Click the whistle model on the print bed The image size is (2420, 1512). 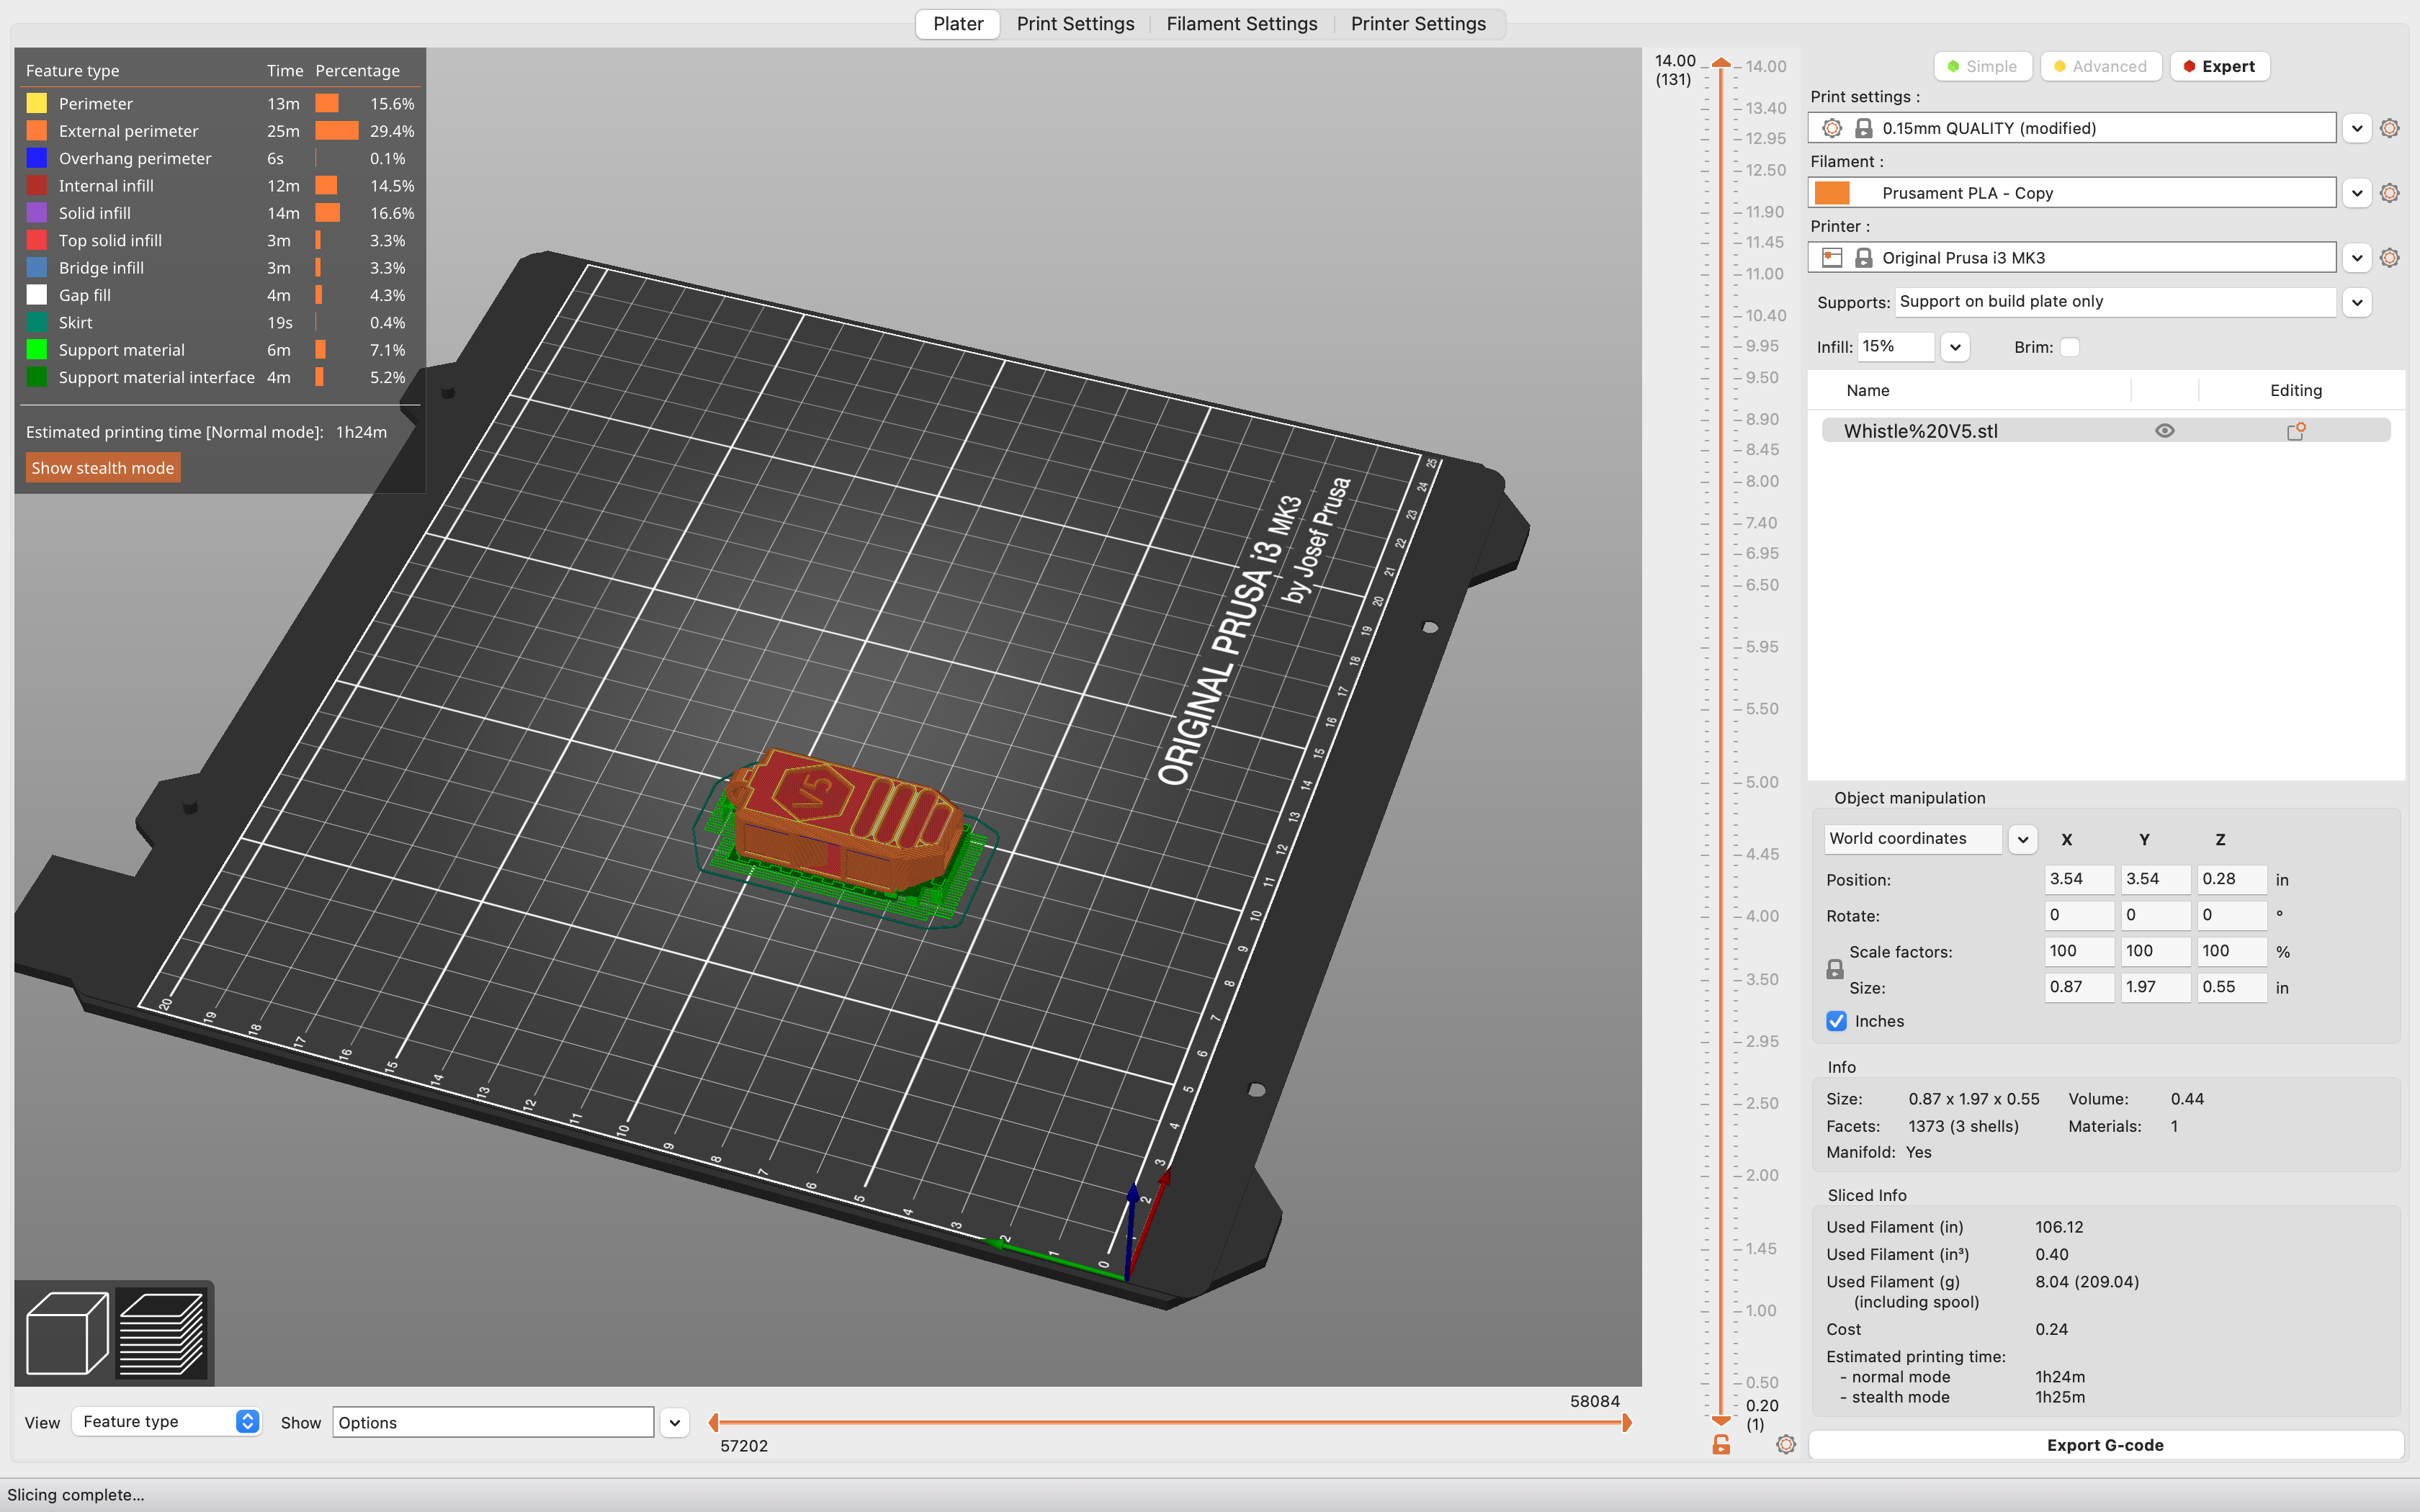pyautogui.click(x=845, y=822)
